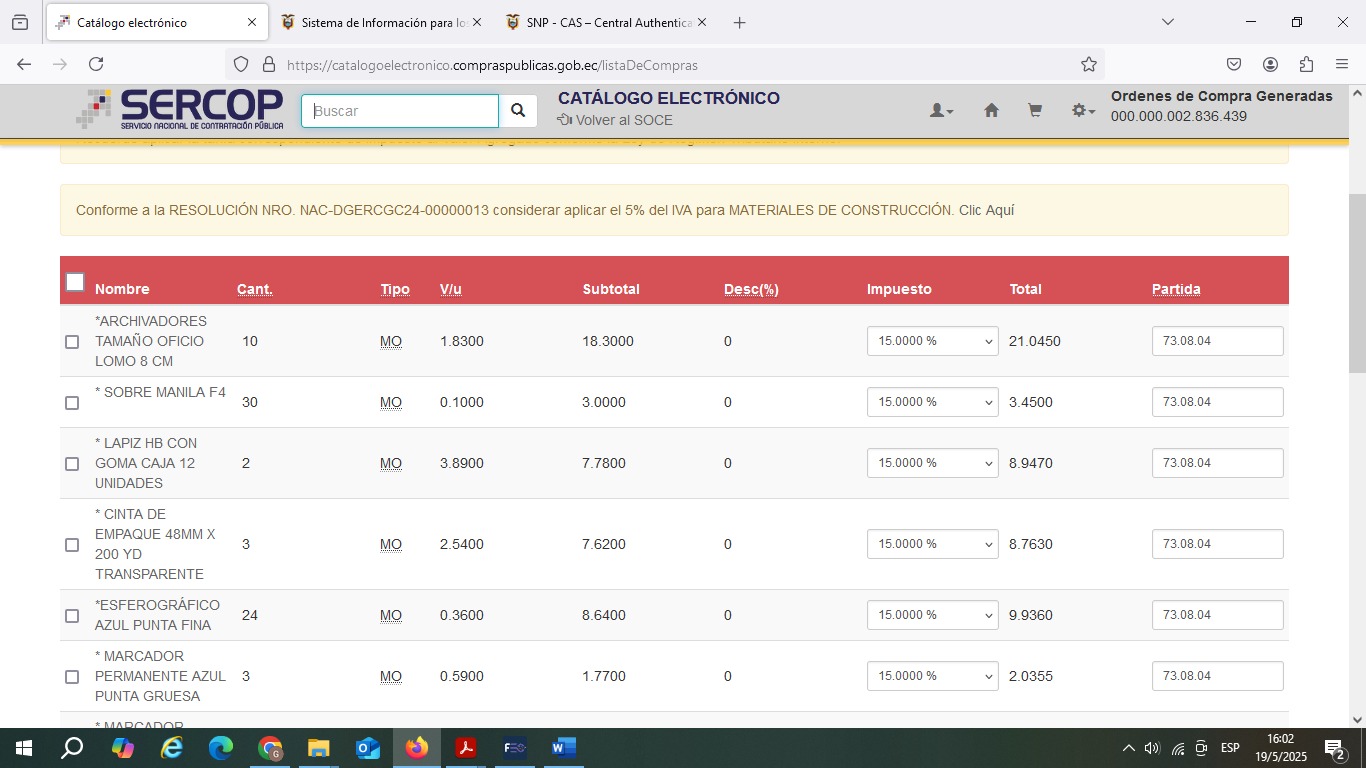Open tax dropdown for ESFEROGRÁFICO AZUL row
1366x768 pixels.
pyautogui.click(x=932, y=615)
